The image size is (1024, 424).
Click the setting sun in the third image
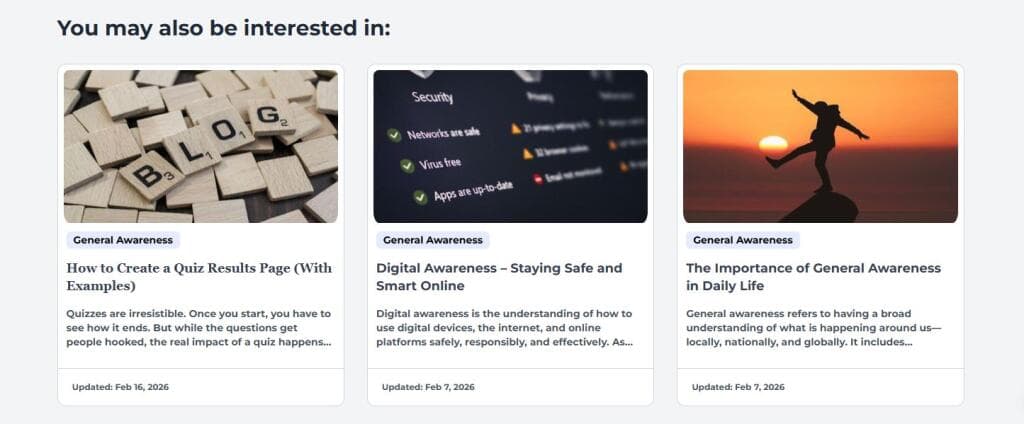click(x=773, y=144)
